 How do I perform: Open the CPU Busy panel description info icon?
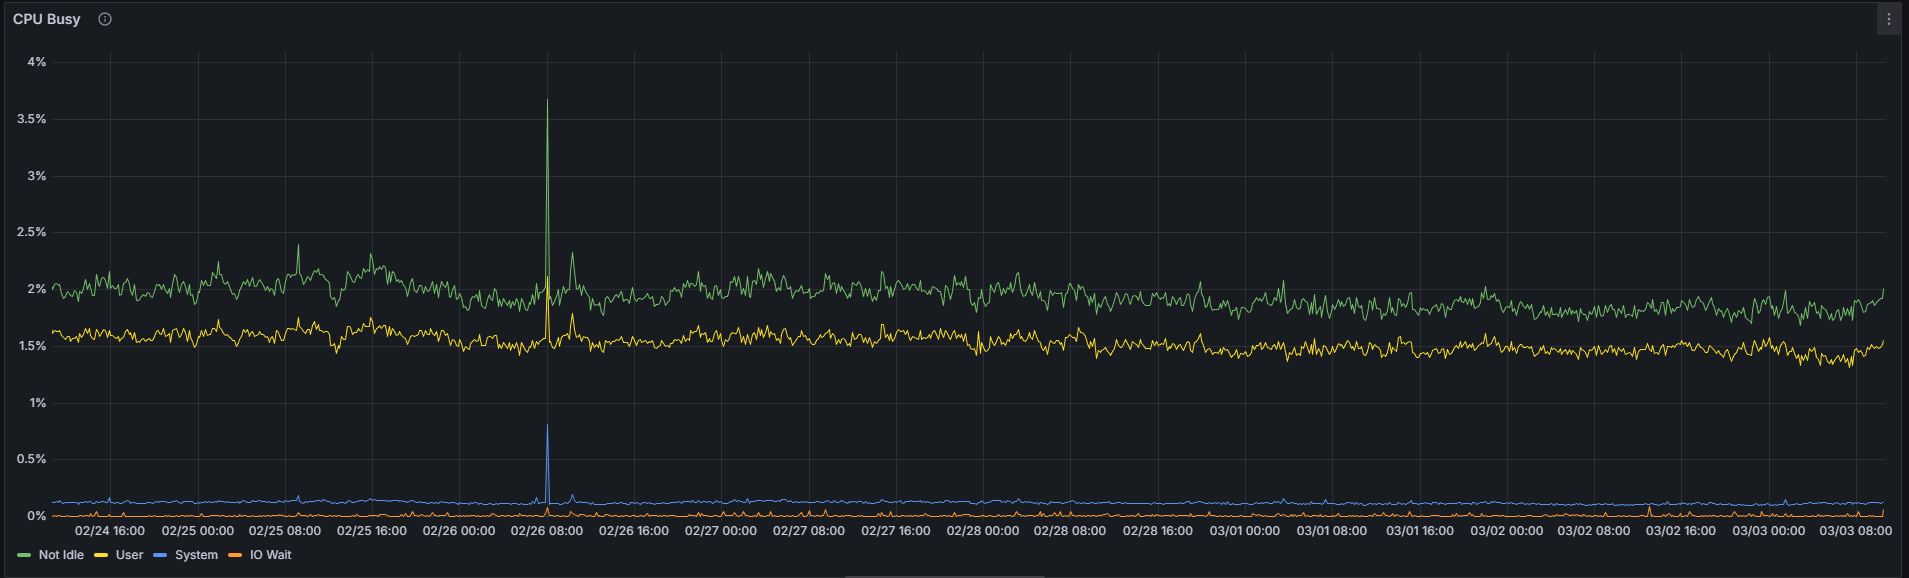(x=105, y=19)
